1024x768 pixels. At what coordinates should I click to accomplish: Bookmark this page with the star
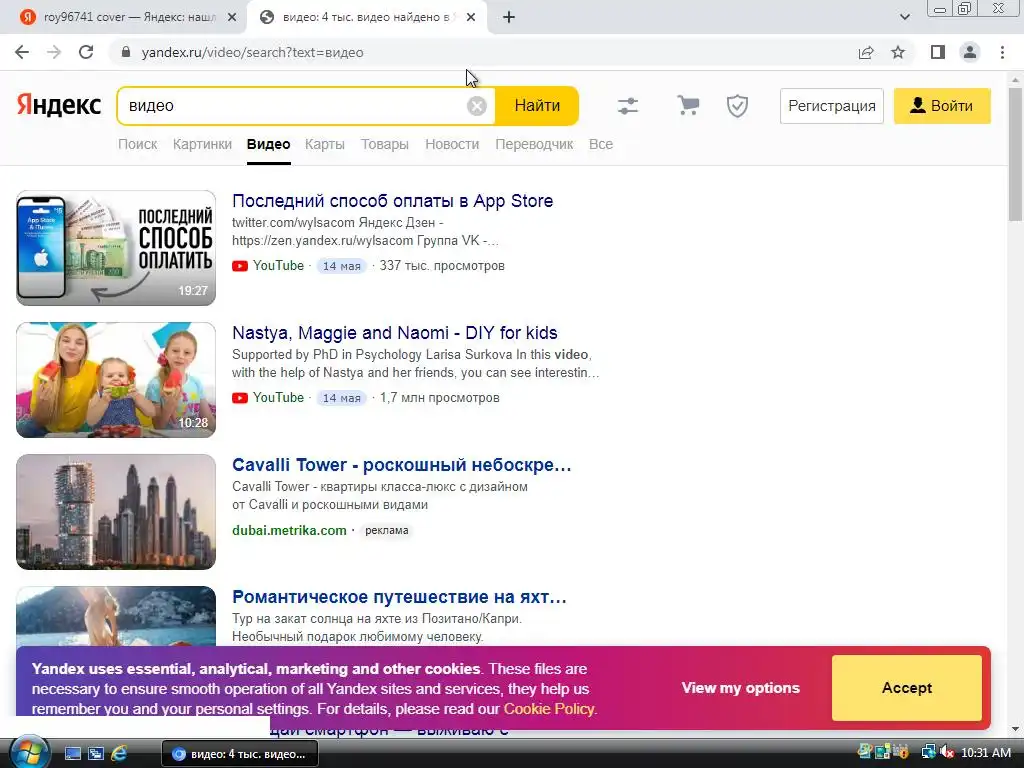898,52
